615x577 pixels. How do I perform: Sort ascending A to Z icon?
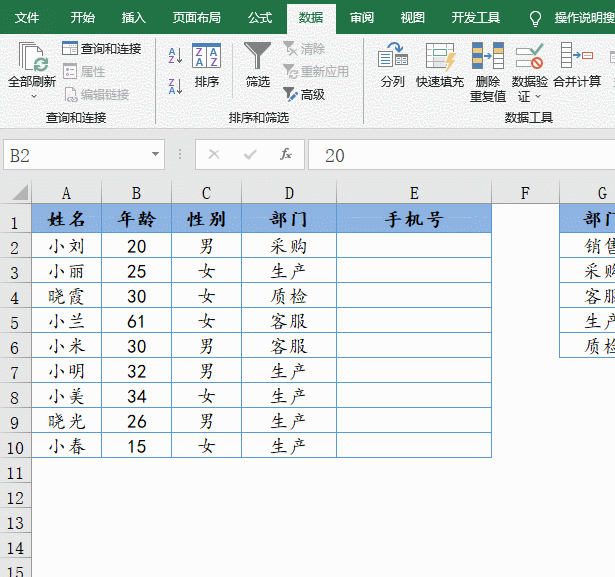click(x=175, y=55)
